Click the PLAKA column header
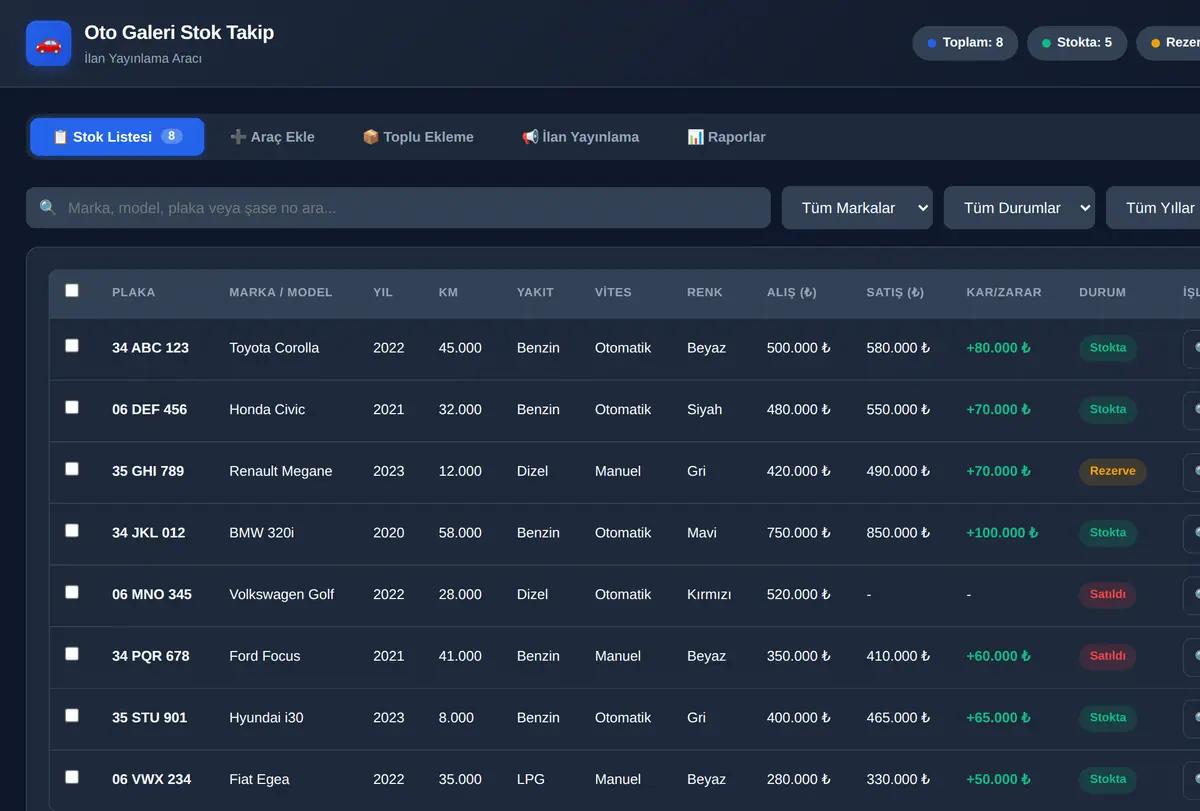This screenshot has height=811, width=1200. point(134,292)
